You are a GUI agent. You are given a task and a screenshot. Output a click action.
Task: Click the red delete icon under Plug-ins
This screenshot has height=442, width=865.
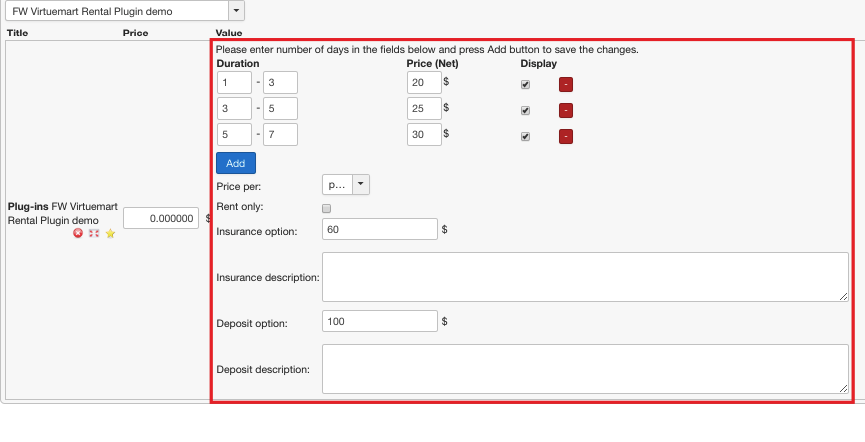tap(78, 233)
